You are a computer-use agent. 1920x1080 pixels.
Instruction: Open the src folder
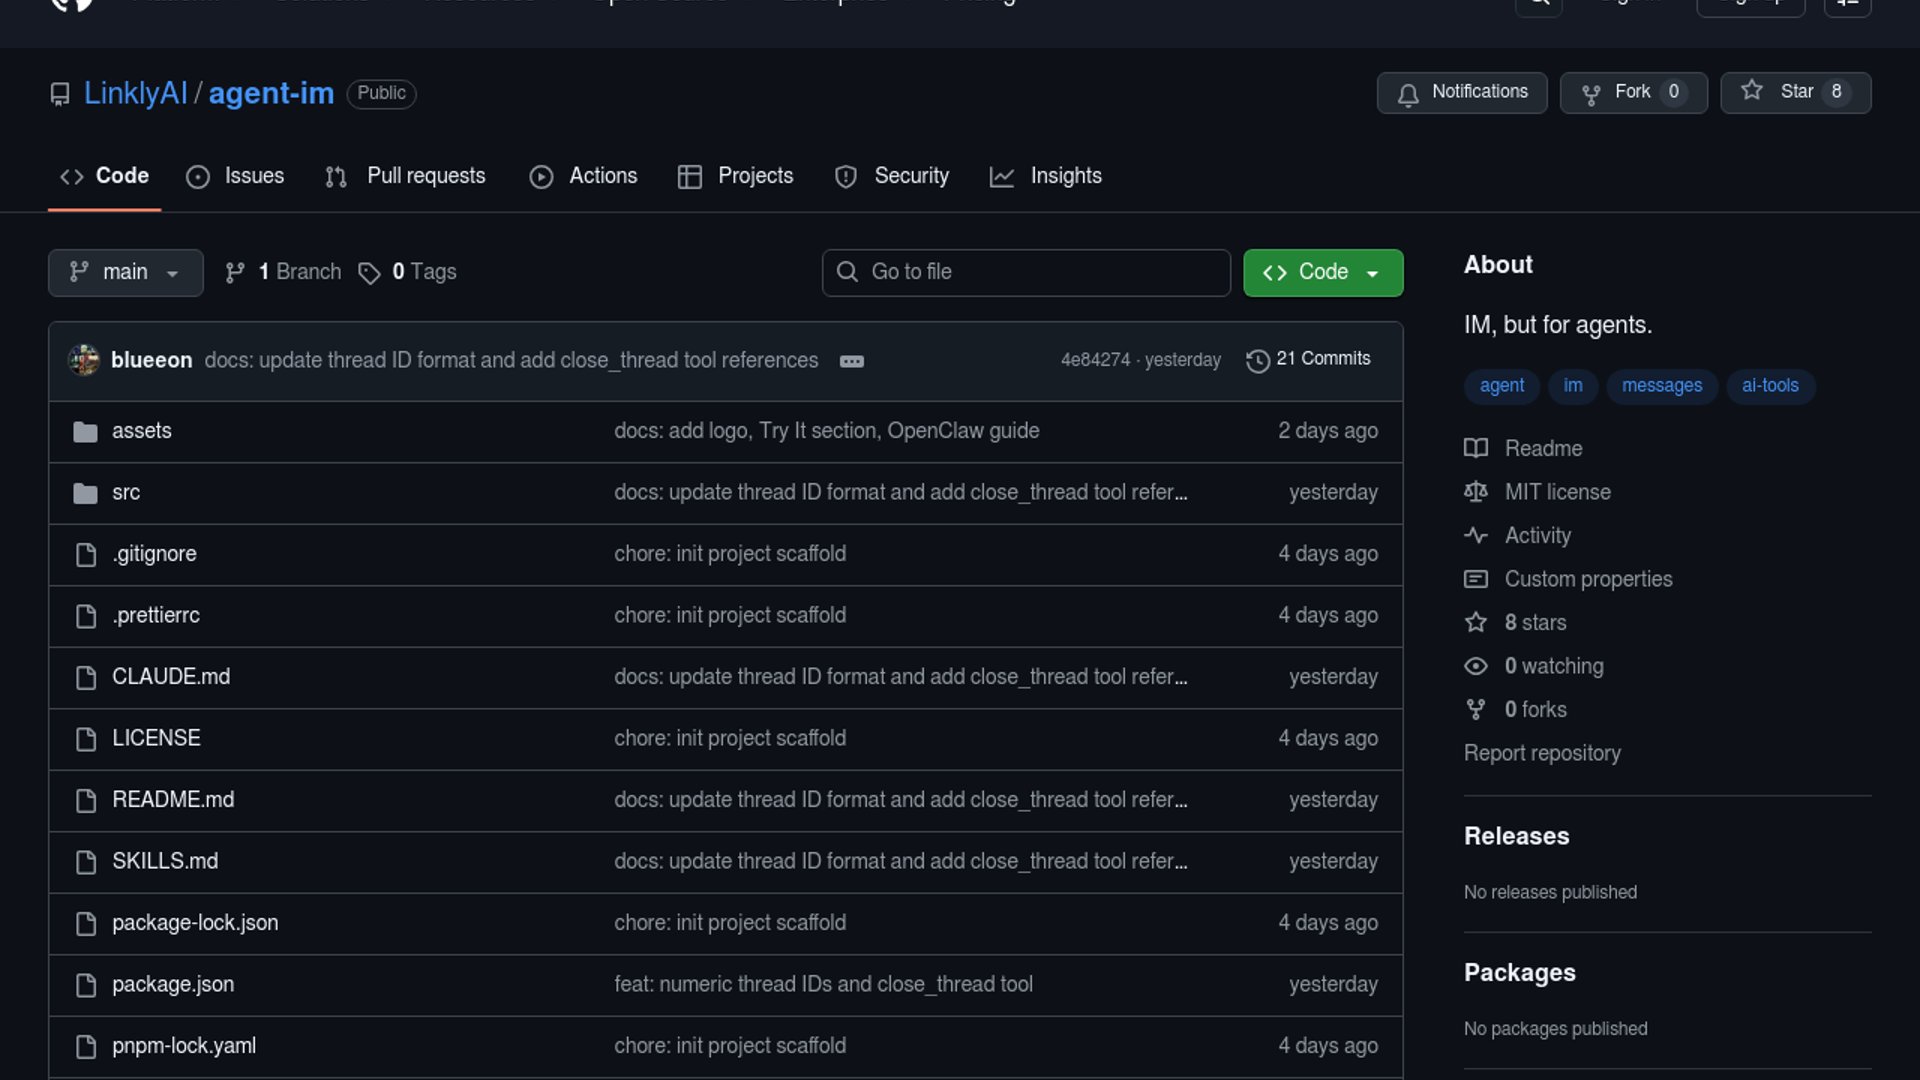pos(126,492)
